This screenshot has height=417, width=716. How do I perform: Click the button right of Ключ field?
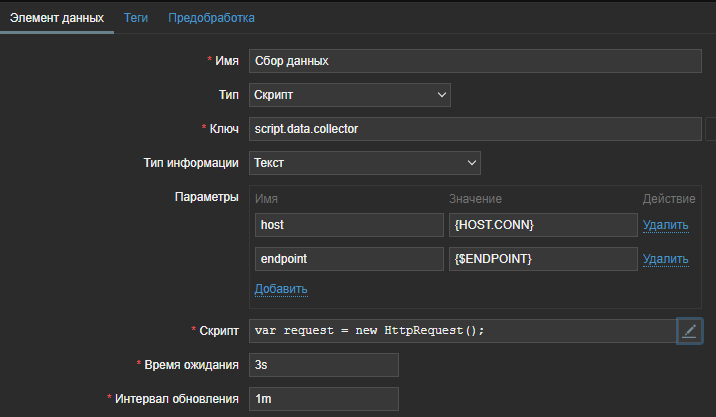(x=711, y=129)
